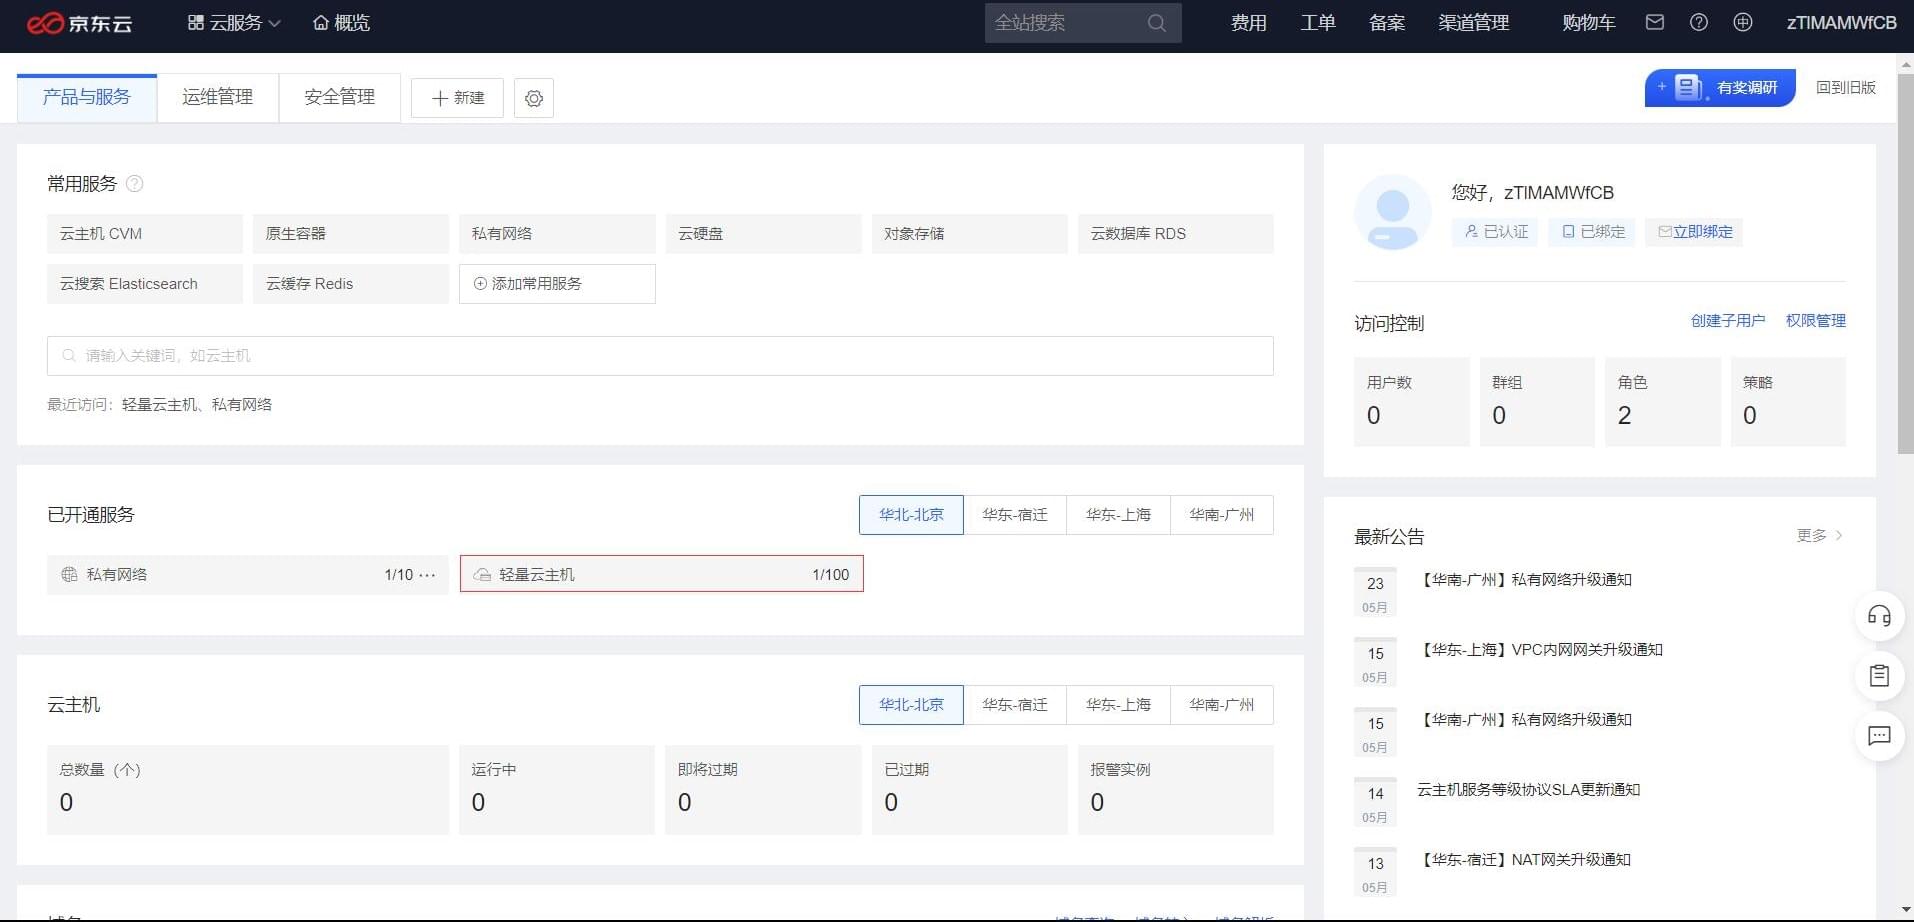Open the customer service headset icon
1914x922 pixels.
pos(1879,616)
